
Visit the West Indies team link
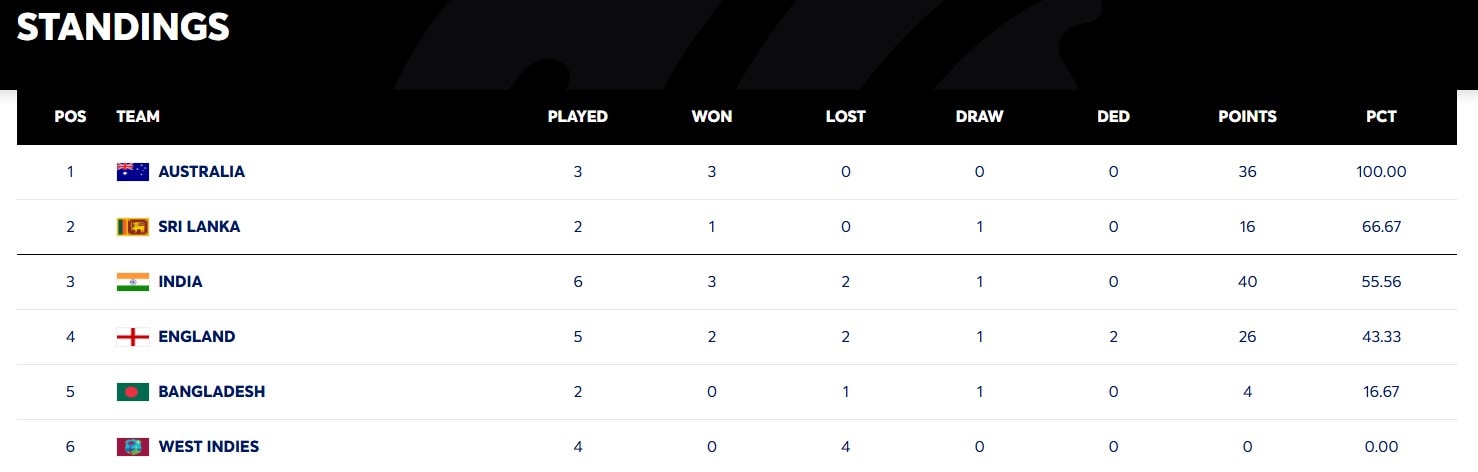208,447
